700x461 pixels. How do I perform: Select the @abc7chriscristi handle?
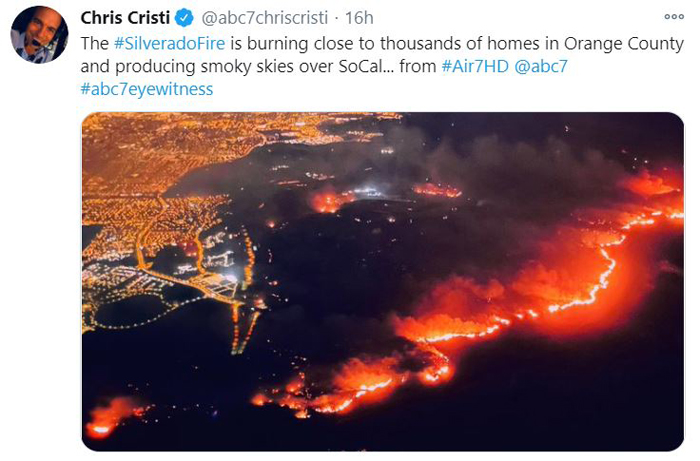click(265, 18)
